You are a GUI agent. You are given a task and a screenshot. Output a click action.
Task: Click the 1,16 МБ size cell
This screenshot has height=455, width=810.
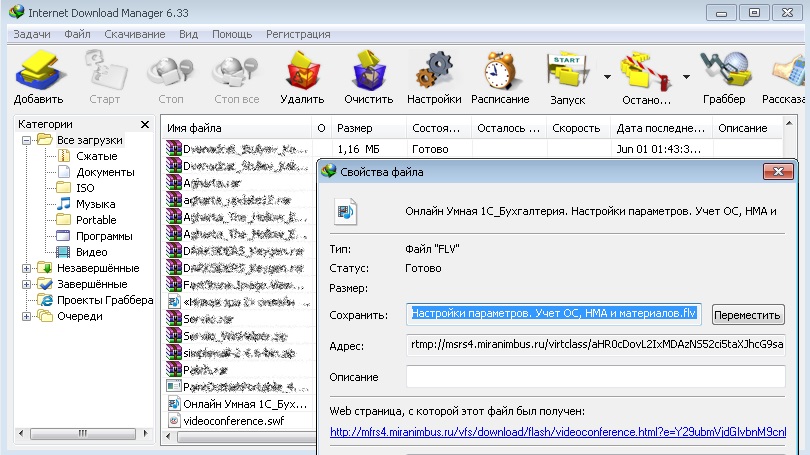click(x=359, y=149)
